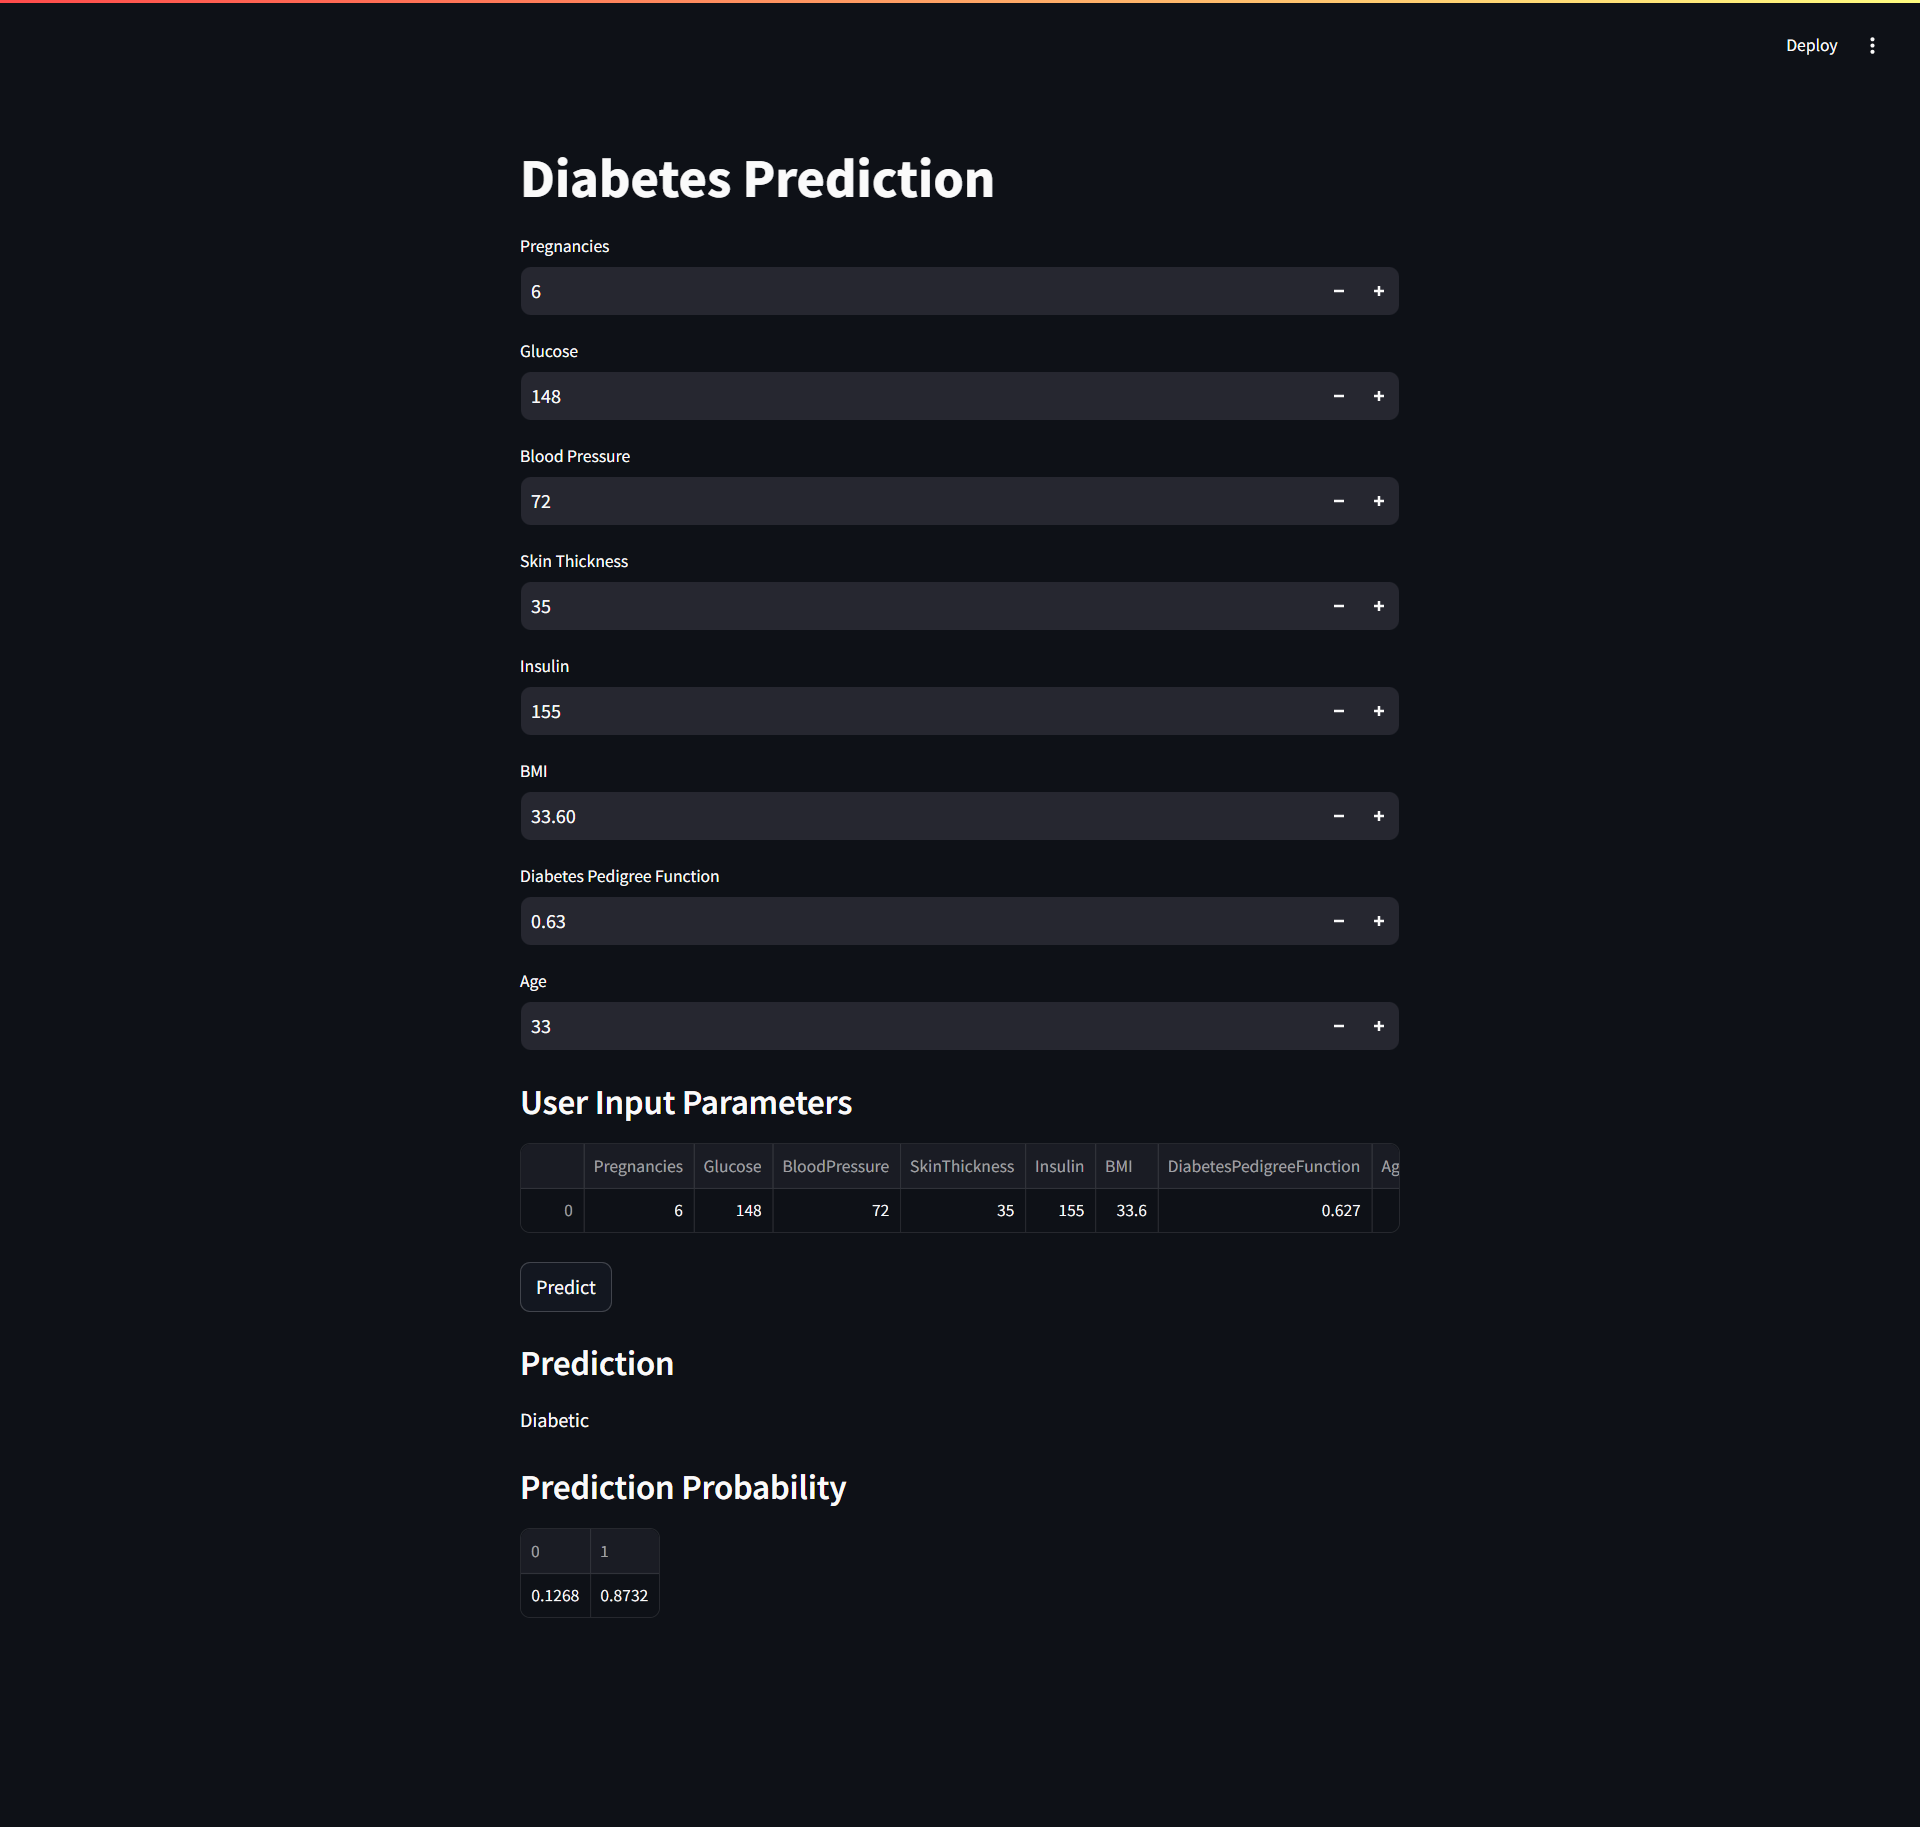Increase the Pregnancies value with plus

click(x=1378, y=291)
